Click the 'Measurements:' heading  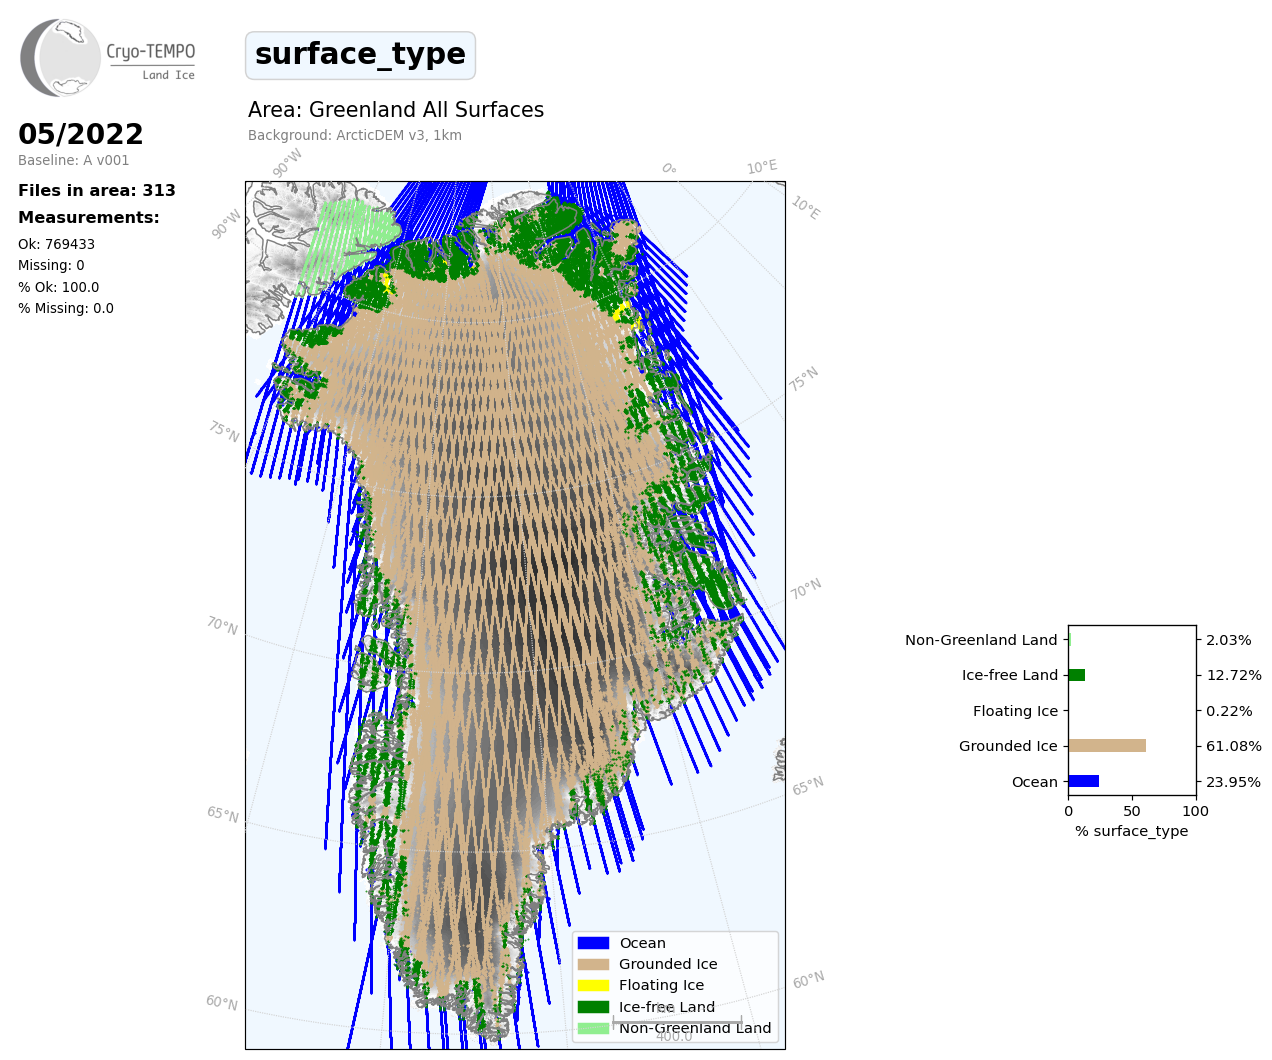click(x=89, y=217)
